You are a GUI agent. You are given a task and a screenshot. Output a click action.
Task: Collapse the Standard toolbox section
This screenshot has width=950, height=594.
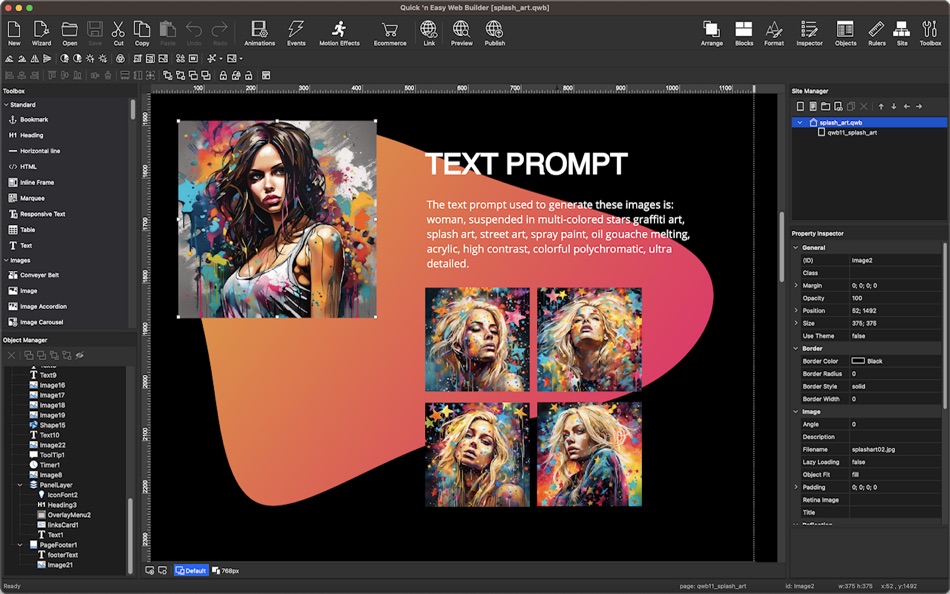tap(7, 105)
